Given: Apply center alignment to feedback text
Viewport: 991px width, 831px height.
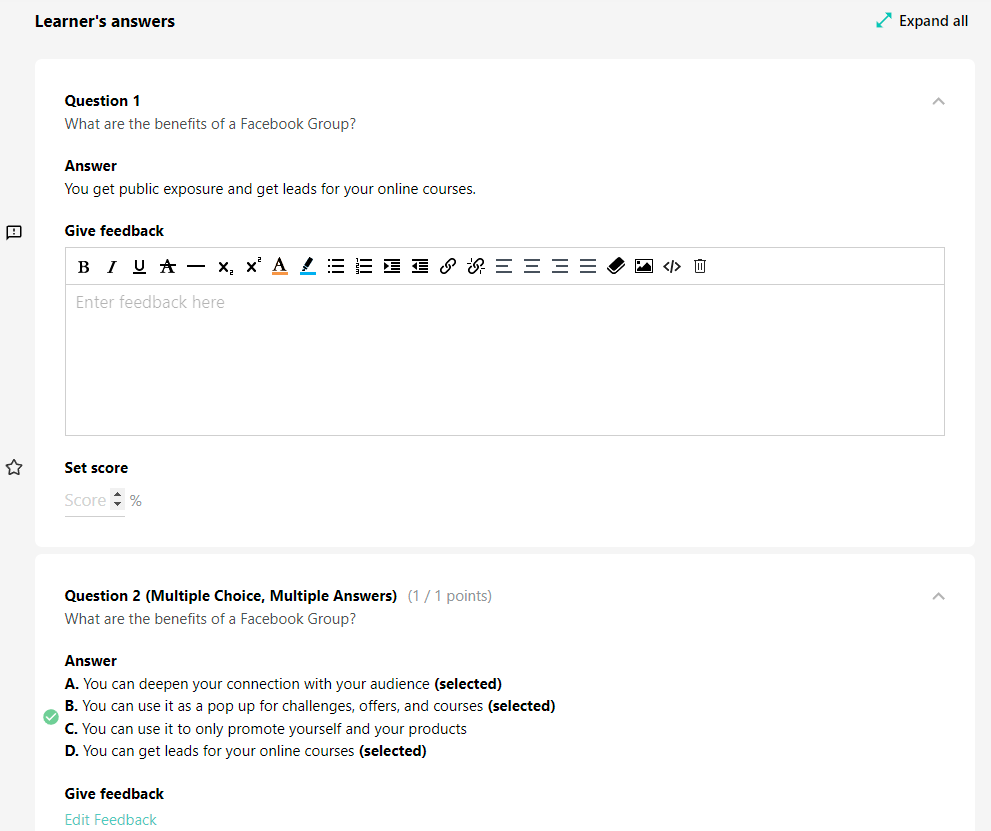Looking at the screenshot, I should tap(531, 266).
